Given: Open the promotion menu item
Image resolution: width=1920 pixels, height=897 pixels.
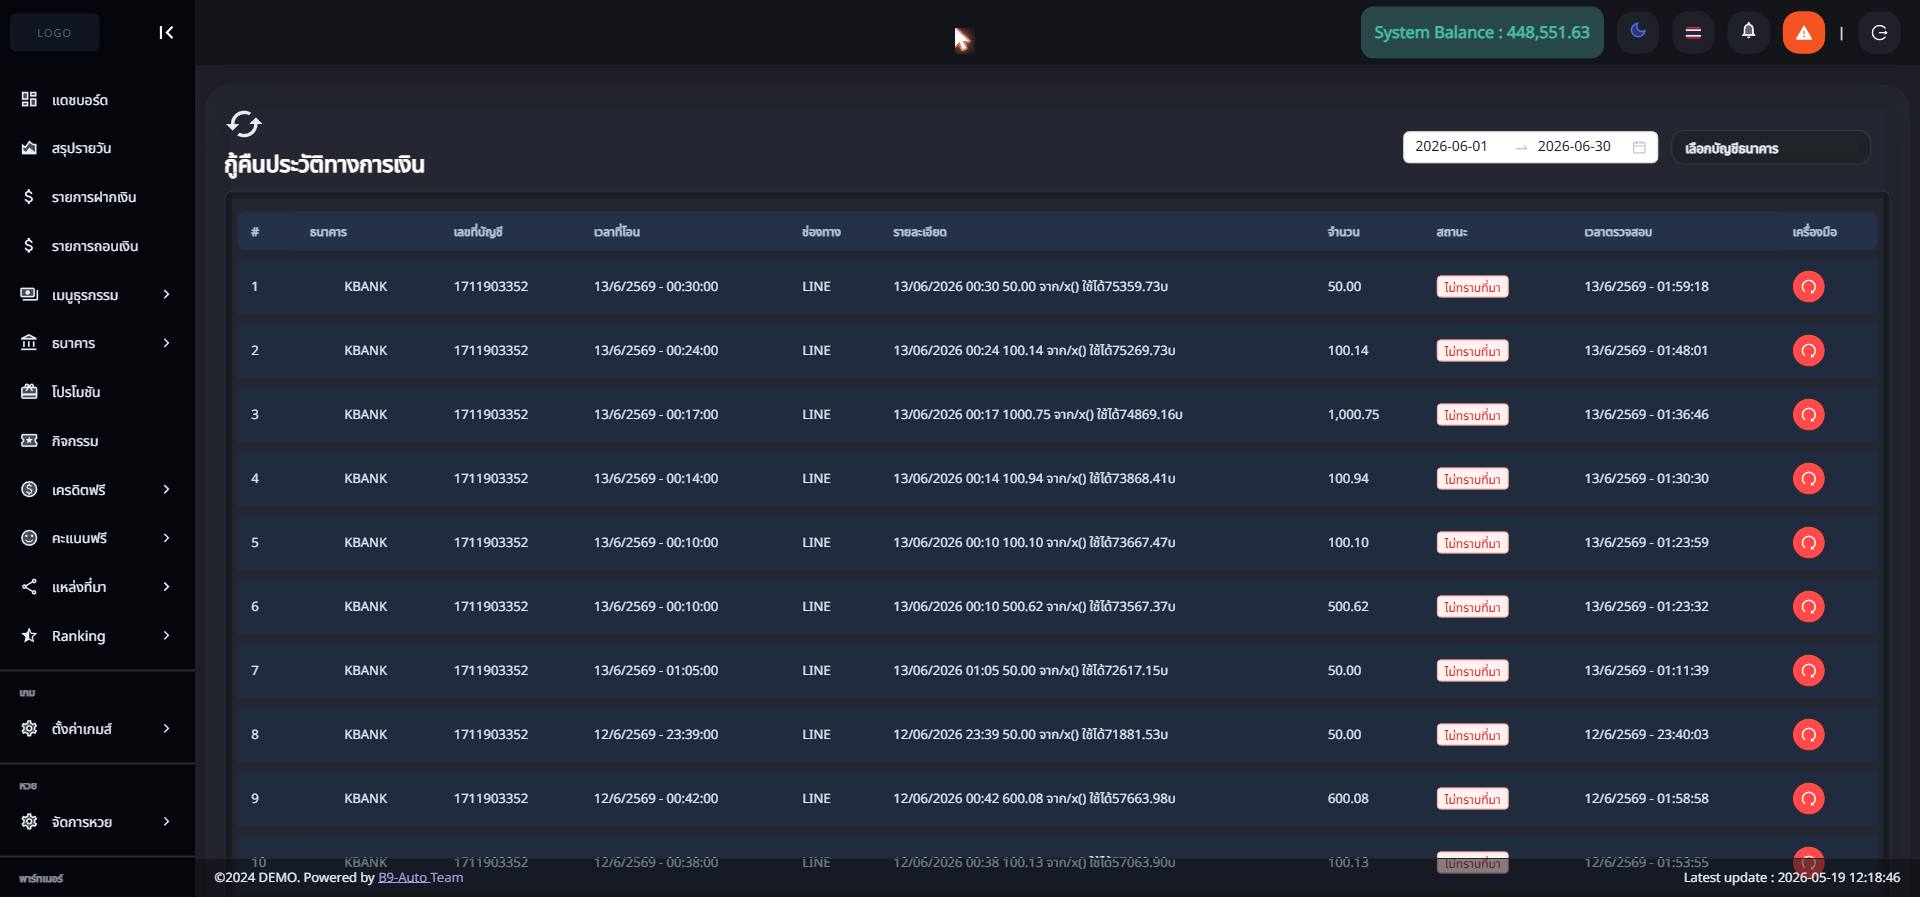Looking at the screenshot, I should pos(97,392).
